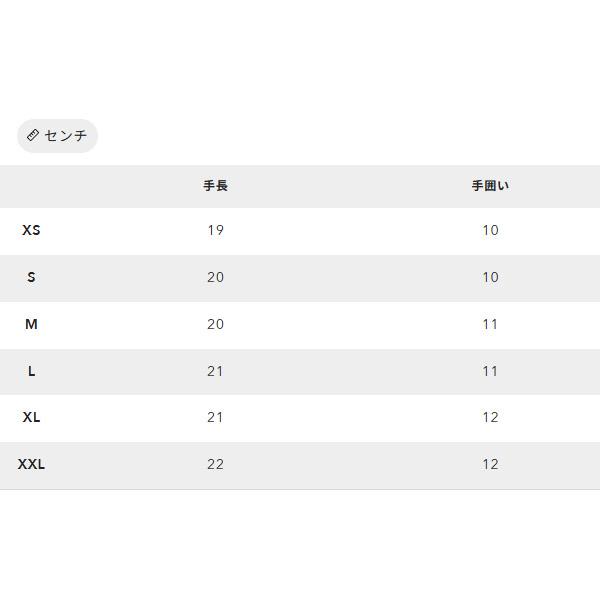This screenshot has height=600, width=600.
Task: Click the XL hand circumference value 12
Action: point(490,417)
